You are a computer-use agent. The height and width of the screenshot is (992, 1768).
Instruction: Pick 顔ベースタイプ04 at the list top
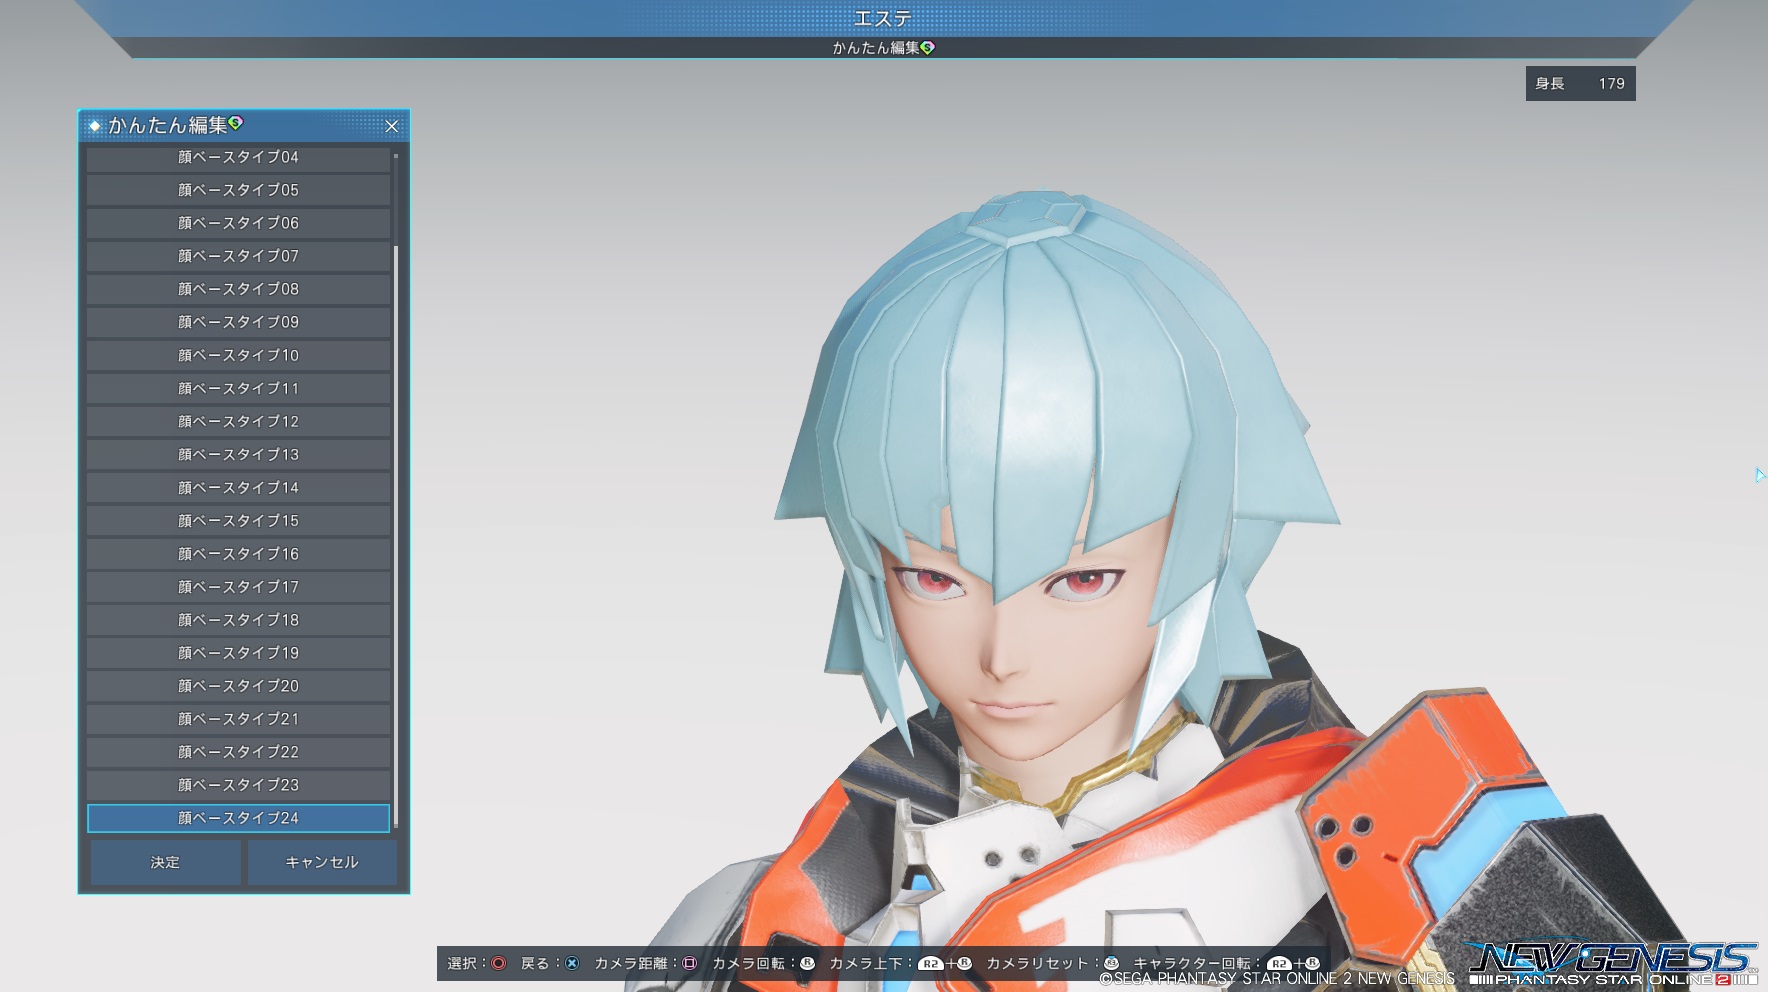coord(238,158)
